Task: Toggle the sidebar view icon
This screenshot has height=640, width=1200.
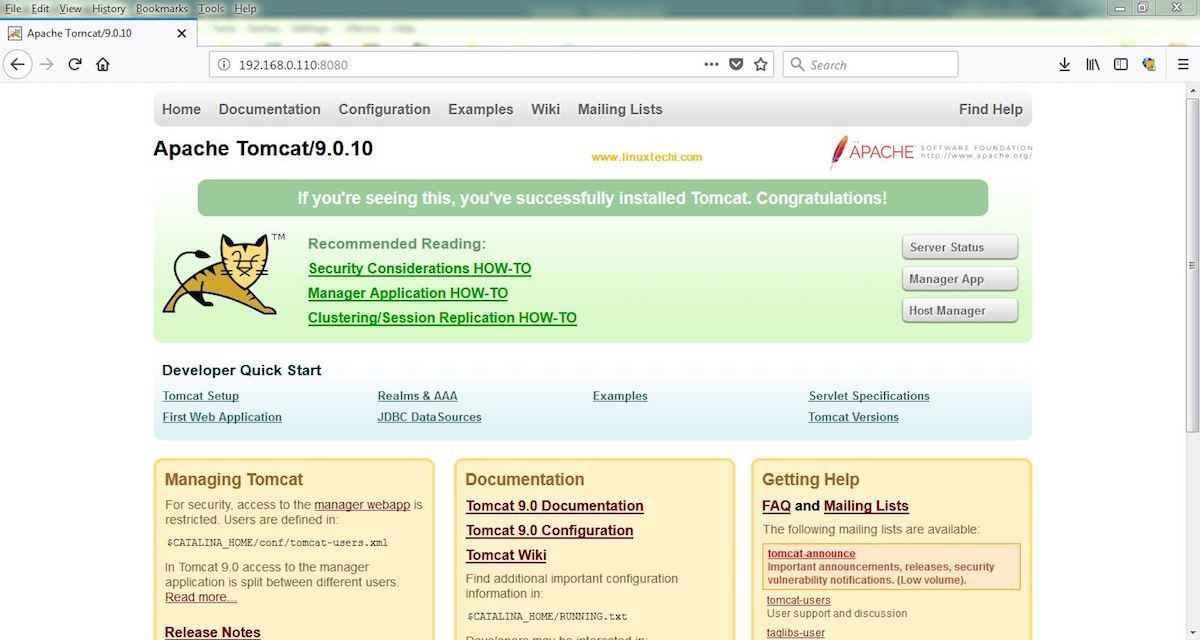Action: tap(1121, 64)
